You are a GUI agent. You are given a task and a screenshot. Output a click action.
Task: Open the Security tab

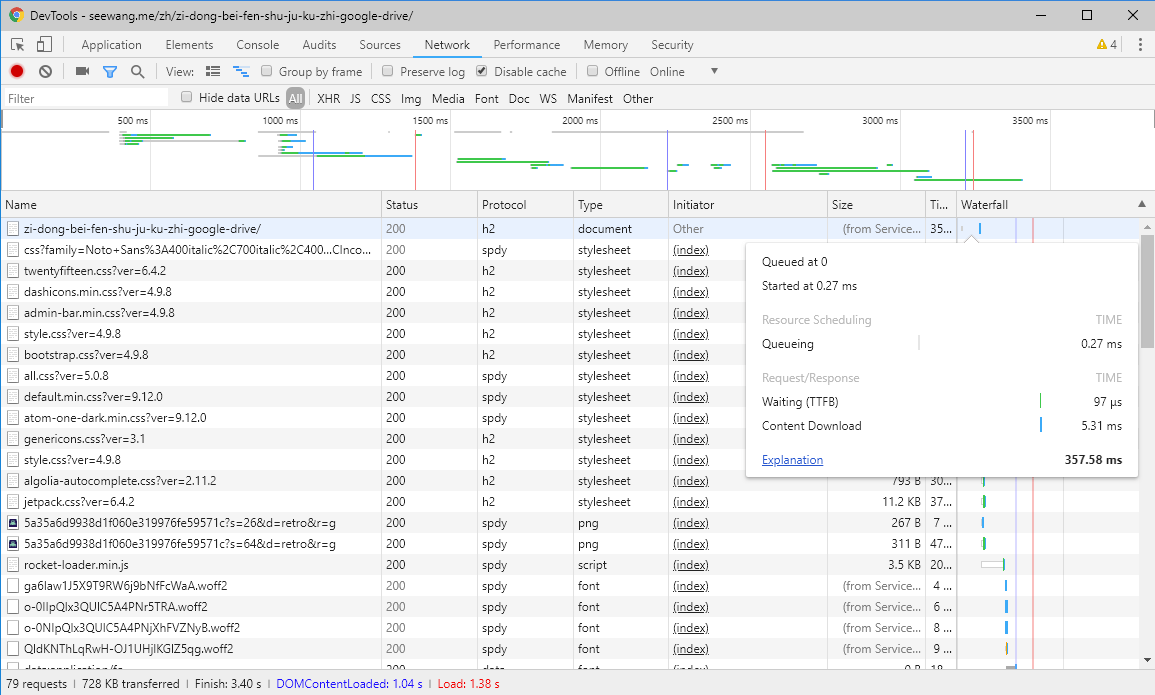[673, 45]
